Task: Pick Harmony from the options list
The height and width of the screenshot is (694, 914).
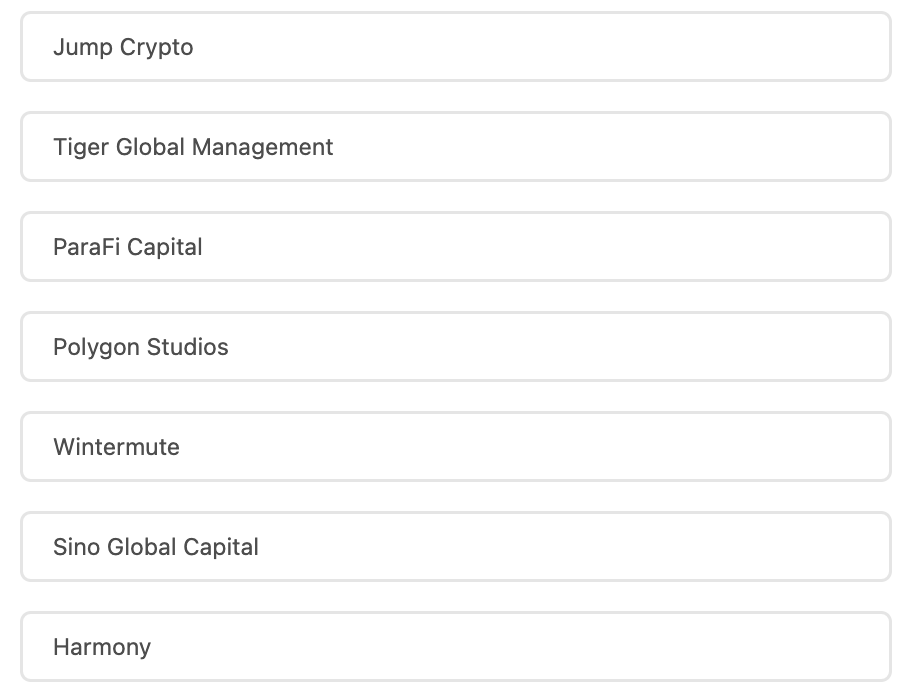Action: [x=455, y=647]
